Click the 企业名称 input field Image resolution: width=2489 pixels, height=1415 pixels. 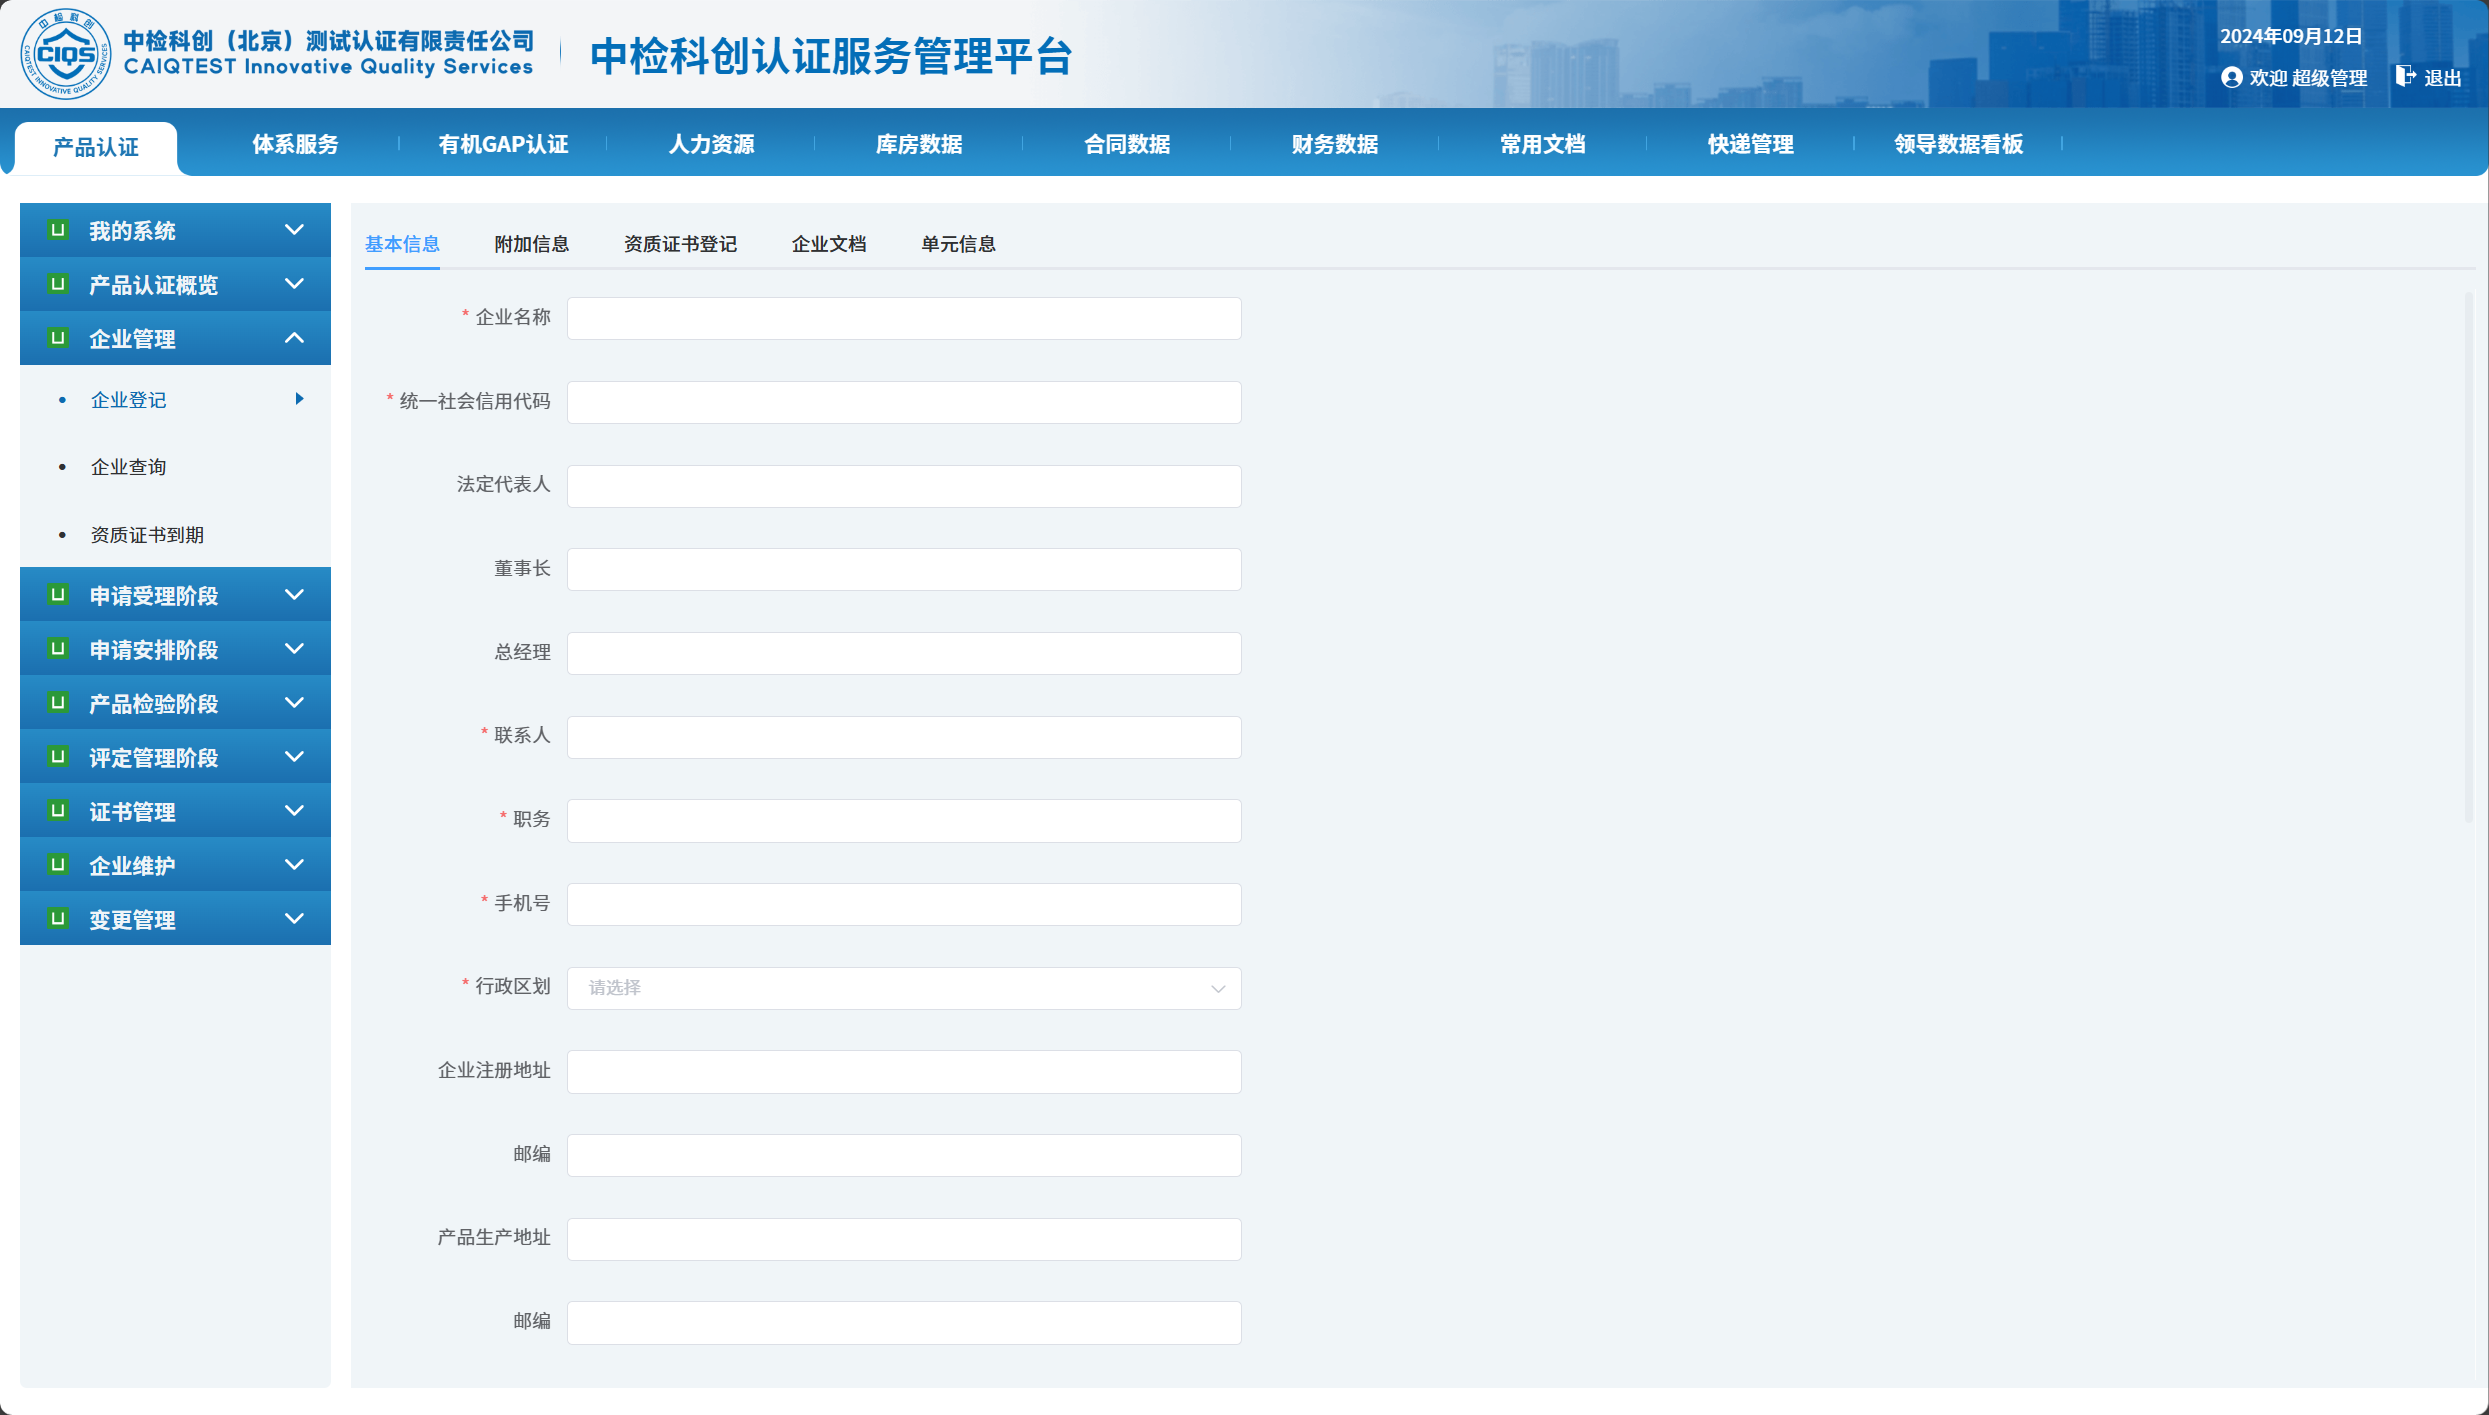pyautogui.click(x=903, y=318)
